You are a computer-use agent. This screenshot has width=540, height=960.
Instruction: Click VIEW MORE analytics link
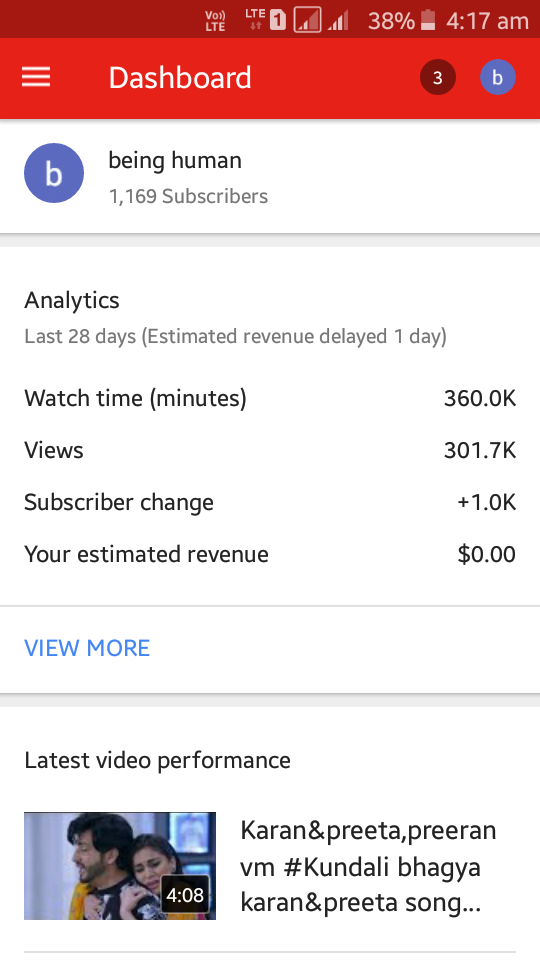(x=87, y=648)
